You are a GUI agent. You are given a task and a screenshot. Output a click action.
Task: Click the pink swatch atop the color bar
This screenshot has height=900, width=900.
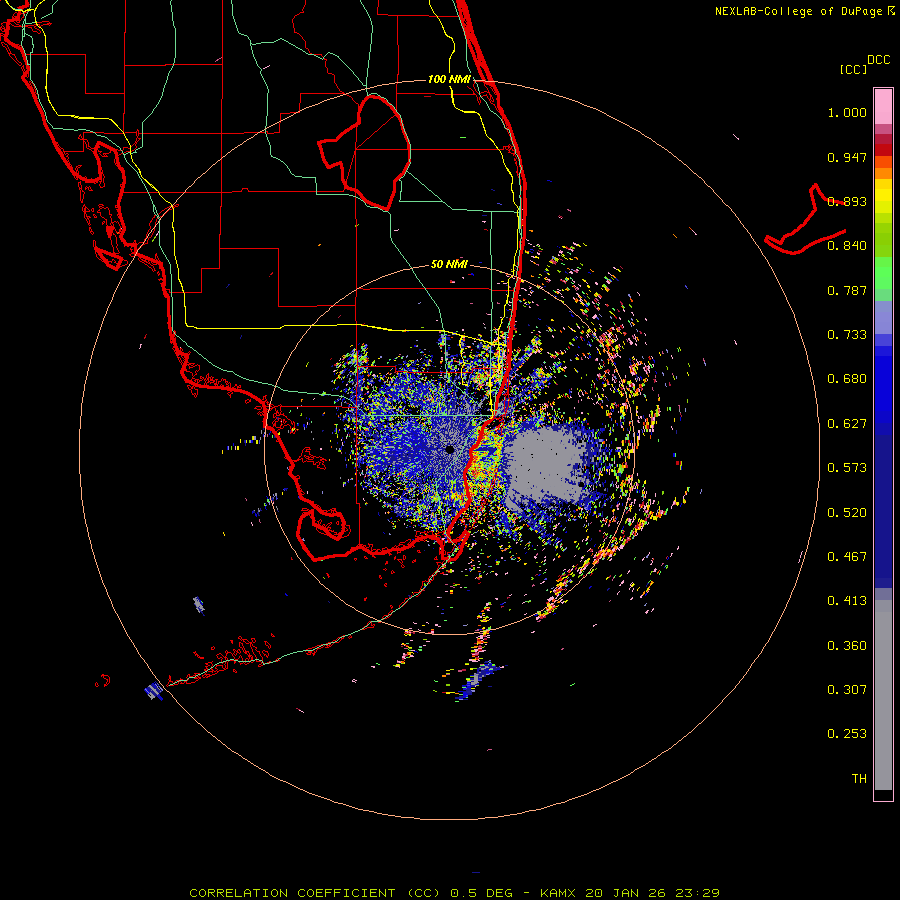click(x=883, y=106)
